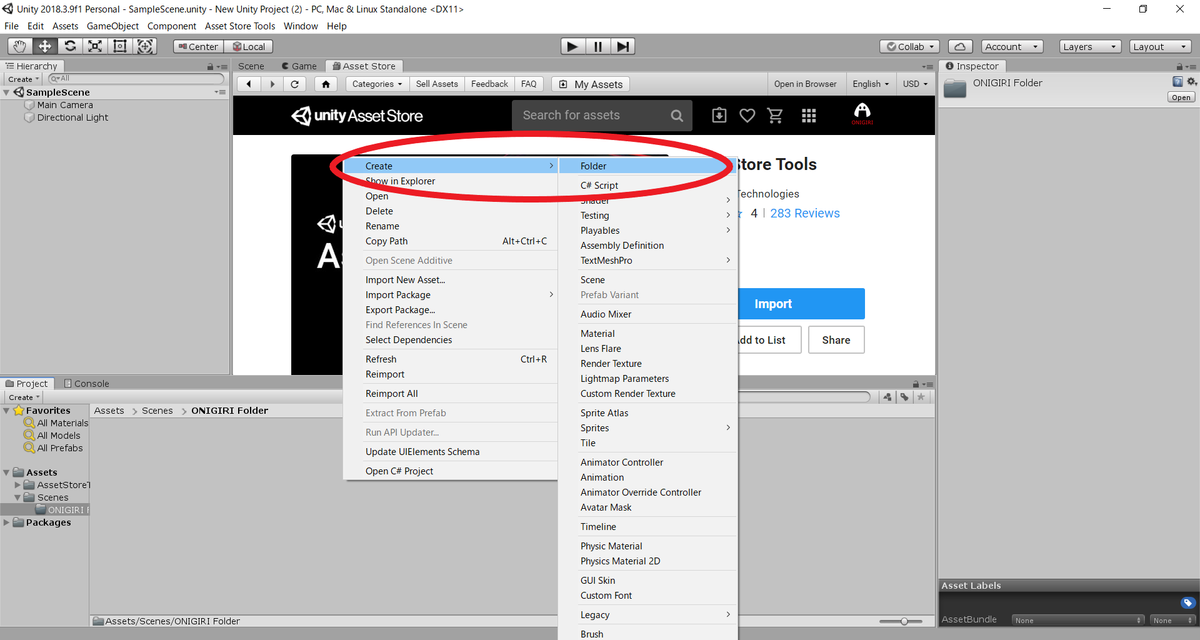Switch to the Console tab
Viewport: 1200px width, 640px height.
coord(86,383)
